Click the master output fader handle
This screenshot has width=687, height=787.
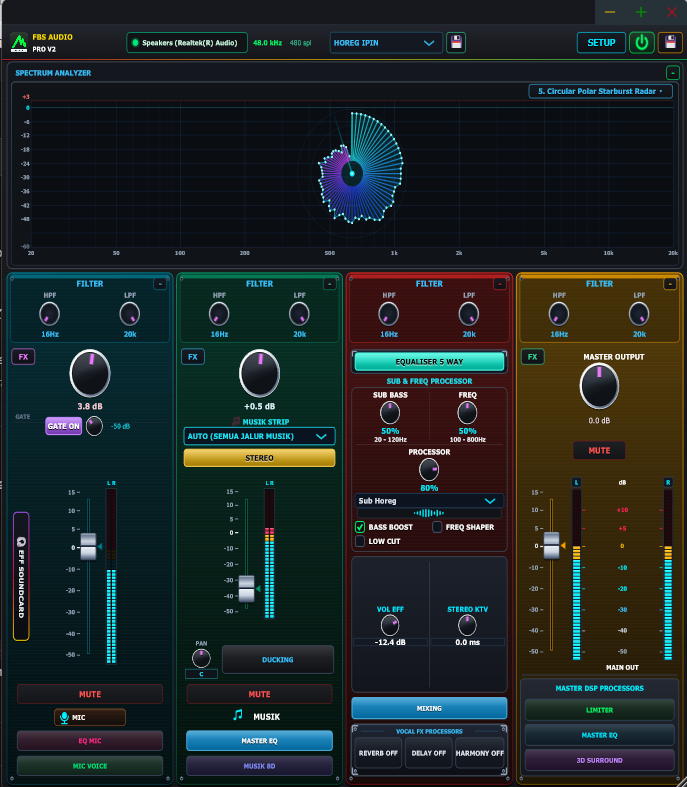pos(552,546)
